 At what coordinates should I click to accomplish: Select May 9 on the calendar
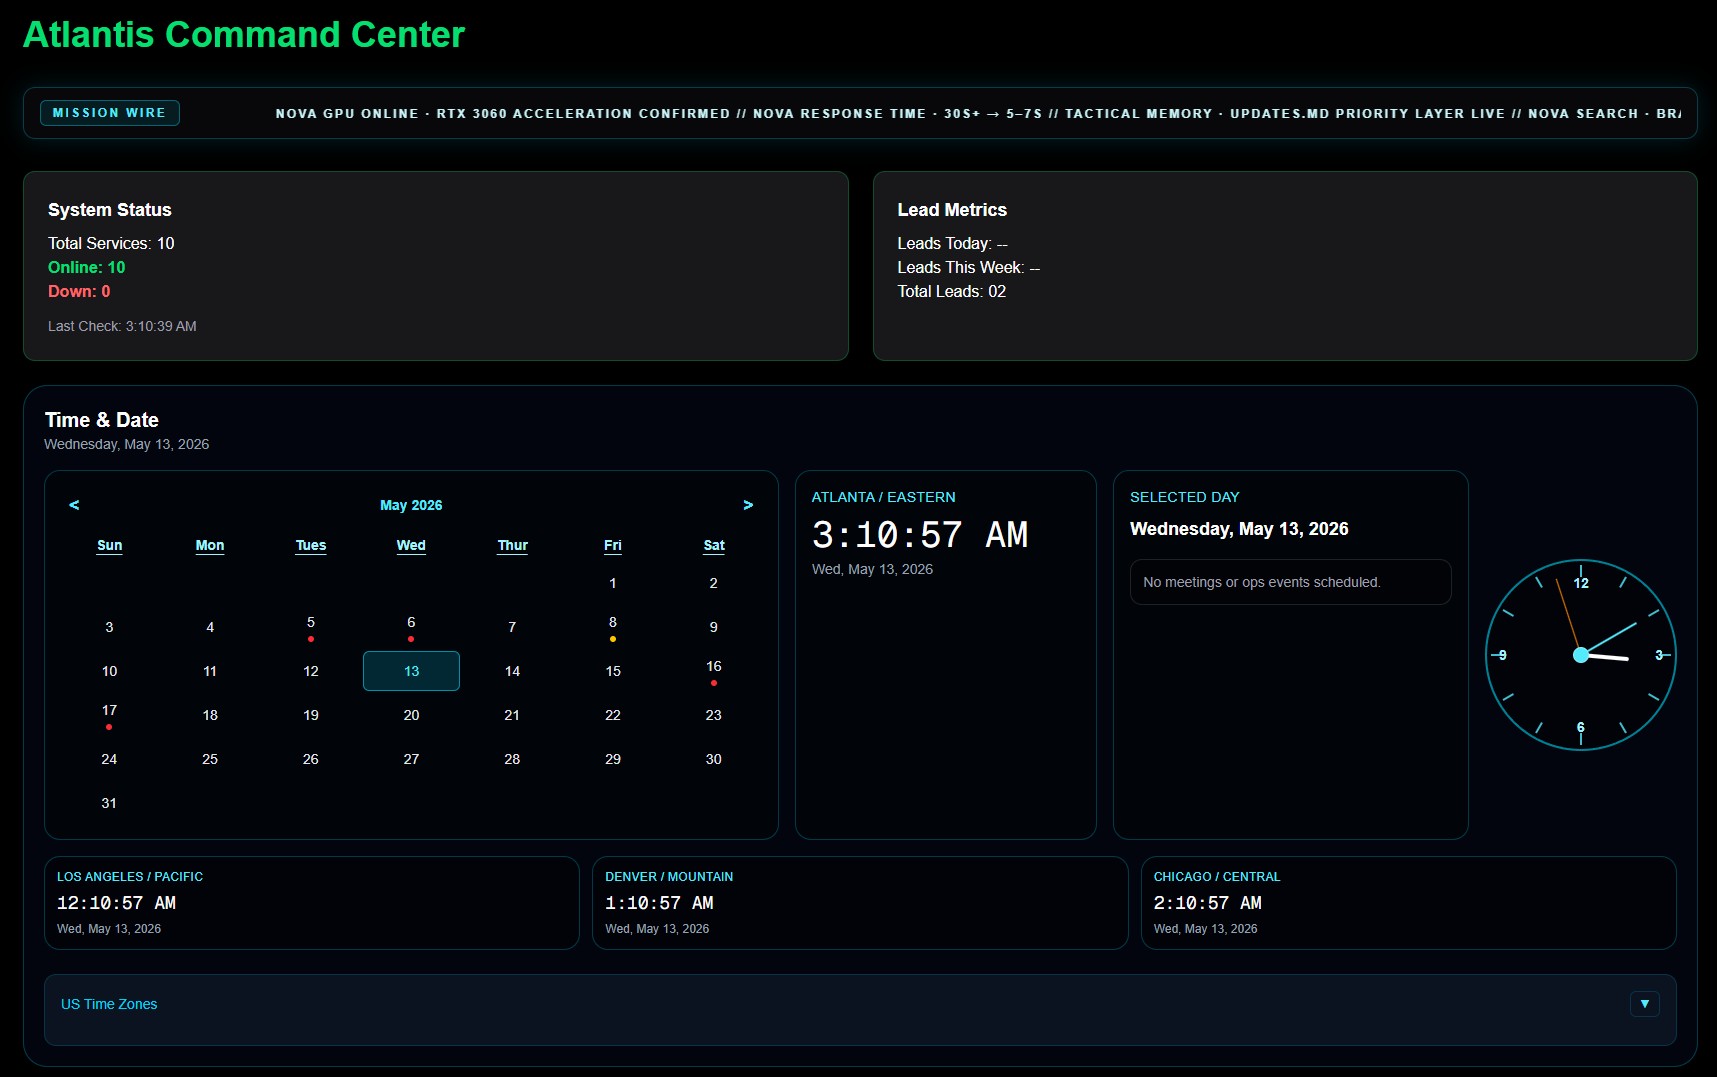[714, 627]
